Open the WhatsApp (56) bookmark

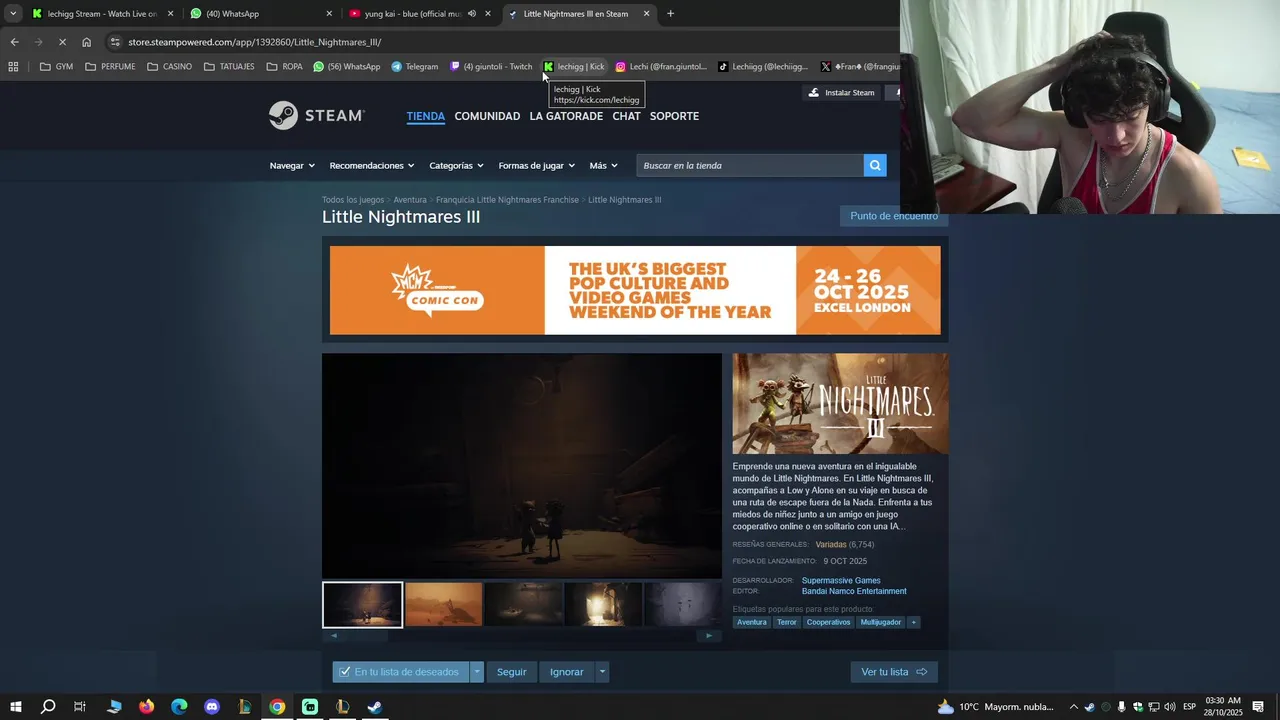(x=346, y=67)
